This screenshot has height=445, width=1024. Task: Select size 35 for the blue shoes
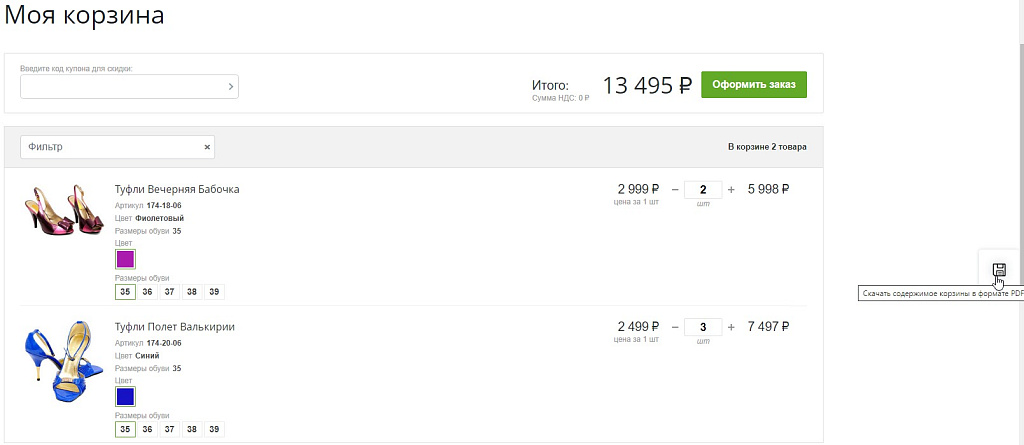[125, 429]
